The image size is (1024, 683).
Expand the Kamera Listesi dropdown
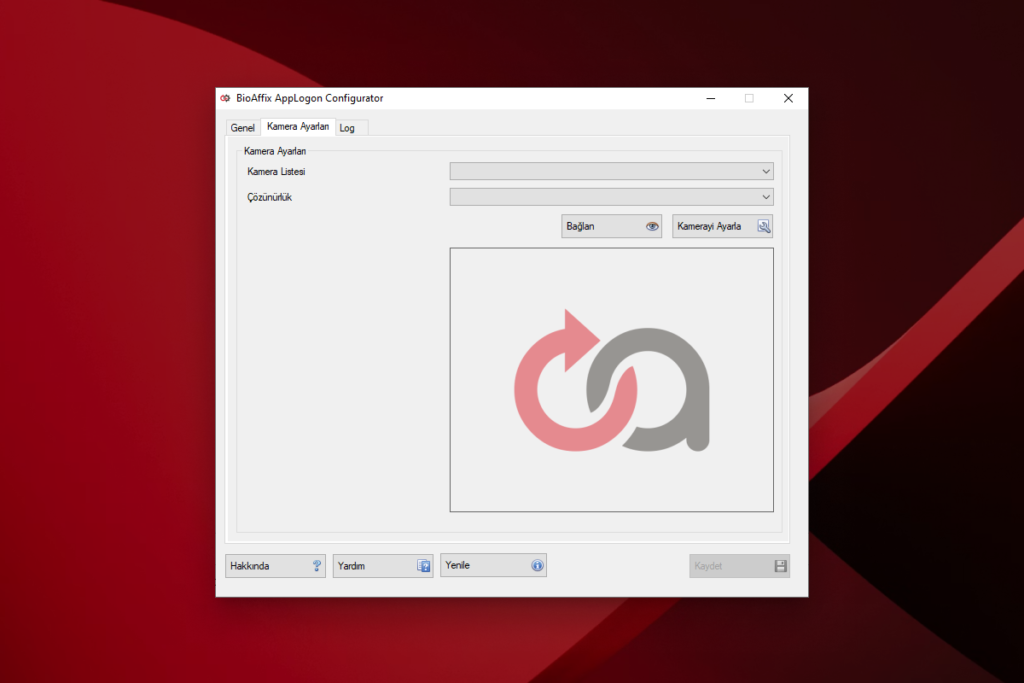611,171
